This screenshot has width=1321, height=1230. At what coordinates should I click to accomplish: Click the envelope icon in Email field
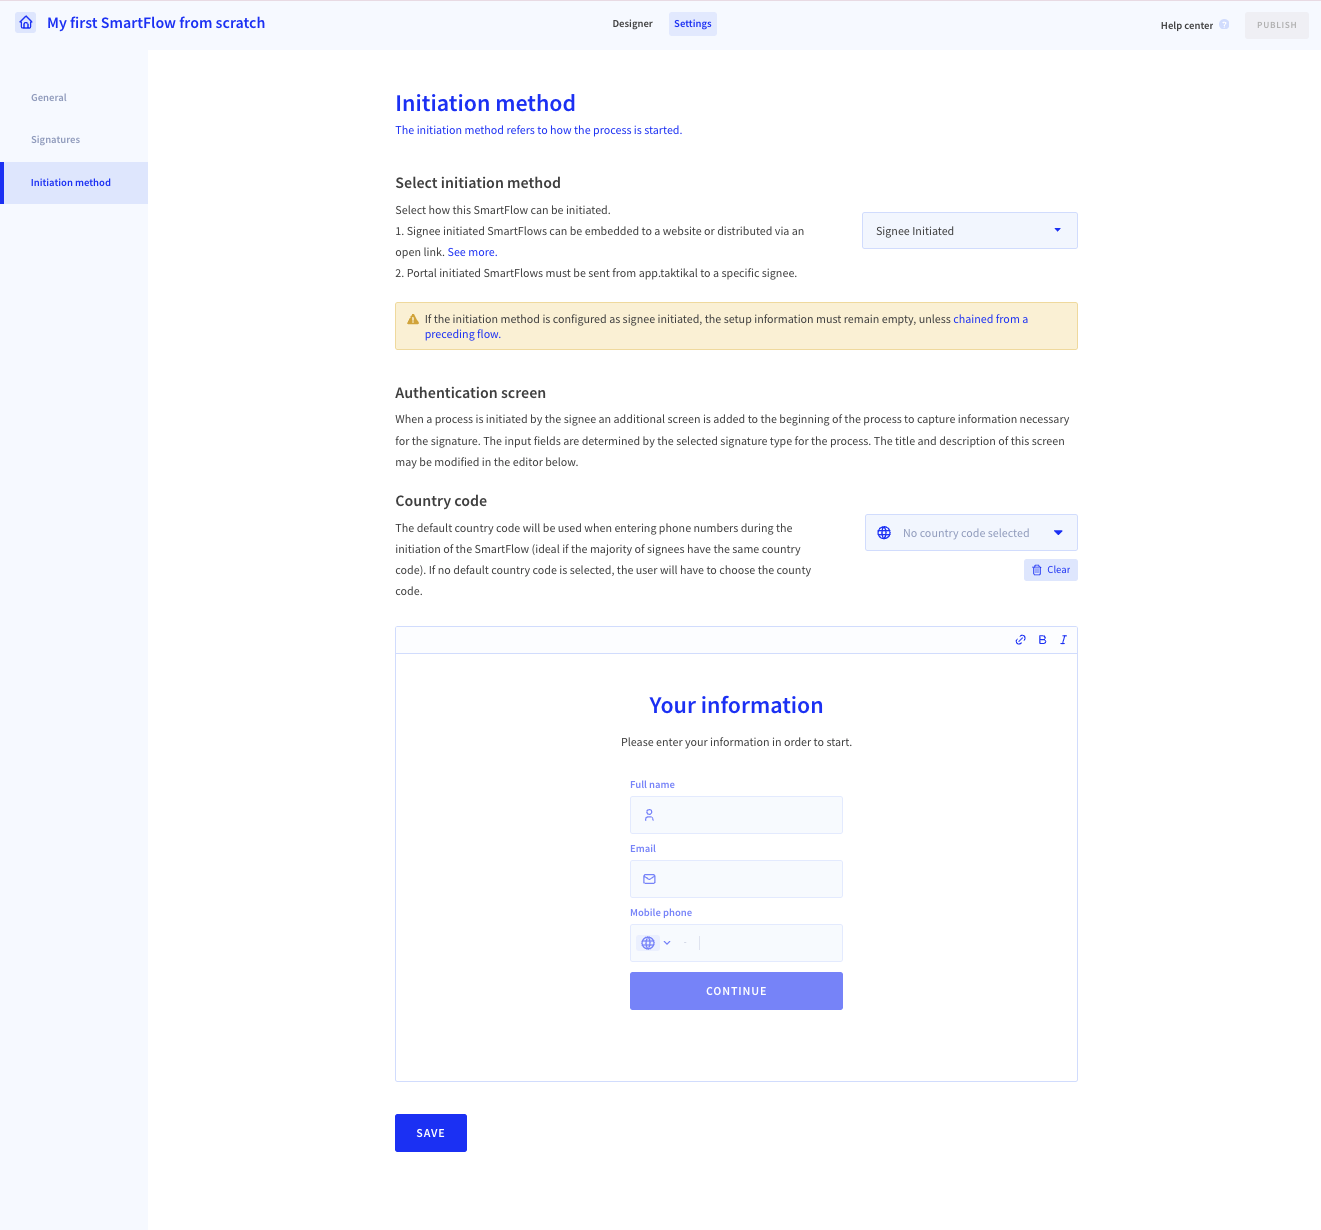[649, 879]
